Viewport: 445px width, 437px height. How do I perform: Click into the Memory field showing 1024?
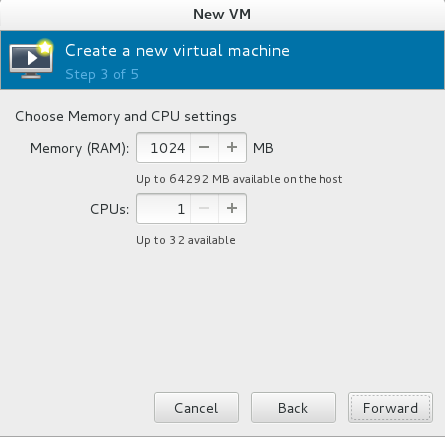tap(164, 147)
